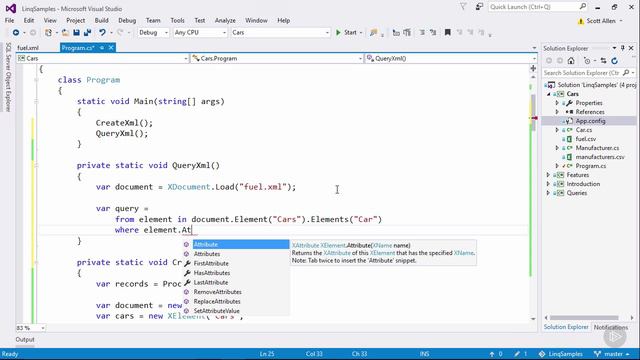The height and width of the screenshot is (360, 640).
Task: Expand the References node
Action: click(x=557, y=112)
